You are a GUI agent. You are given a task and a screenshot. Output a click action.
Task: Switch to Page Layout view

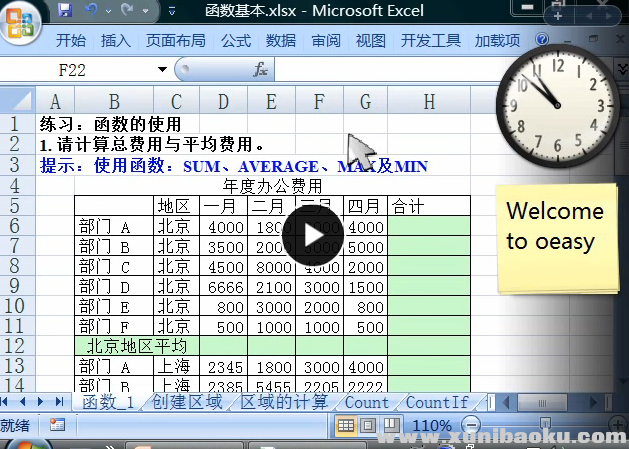pyautogui.click(x=368, y=426)
